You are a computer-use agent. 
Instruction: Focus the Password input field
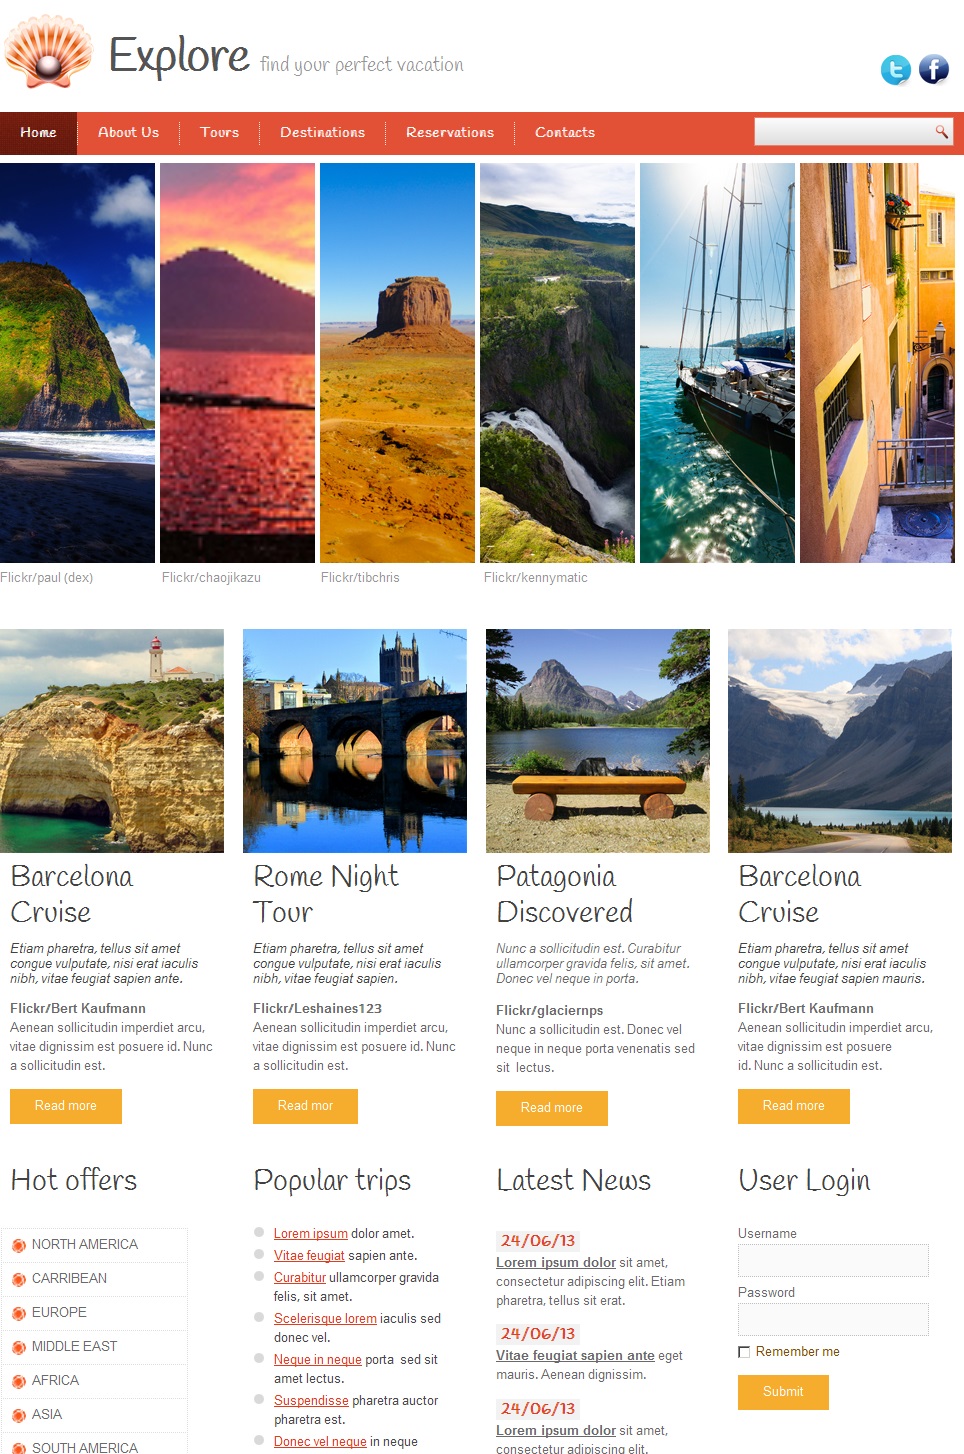(x=833, y=1319)
